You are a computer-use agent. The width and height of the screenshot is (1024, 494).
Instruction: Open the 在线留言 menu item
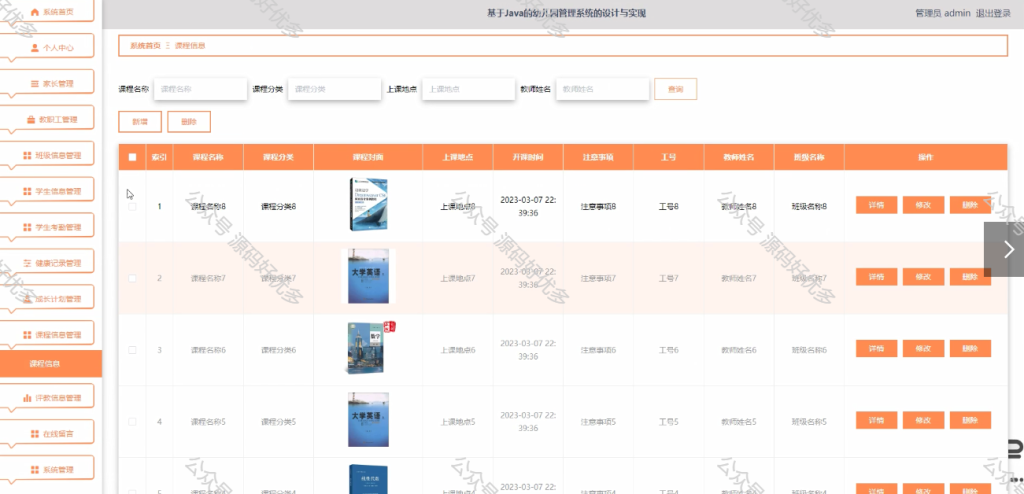pyautogui.click(x=51, y=433)
